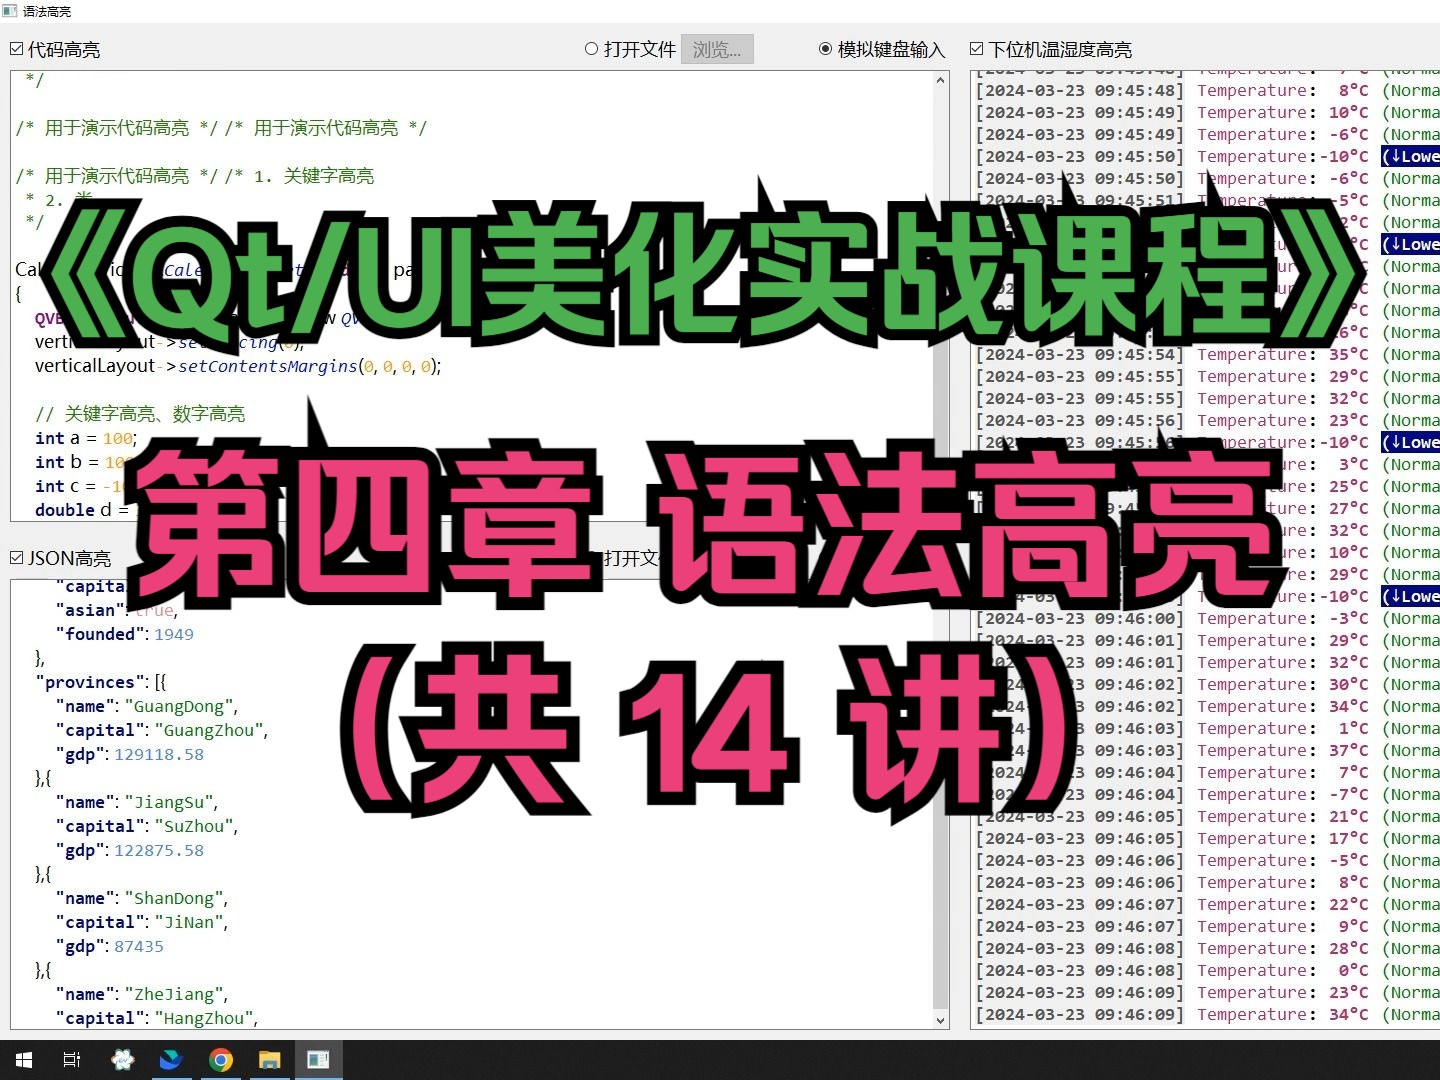The image size is (1440, 1080).
Task: Open the Windows Start menu
Action: click(x=24, y=1060)
